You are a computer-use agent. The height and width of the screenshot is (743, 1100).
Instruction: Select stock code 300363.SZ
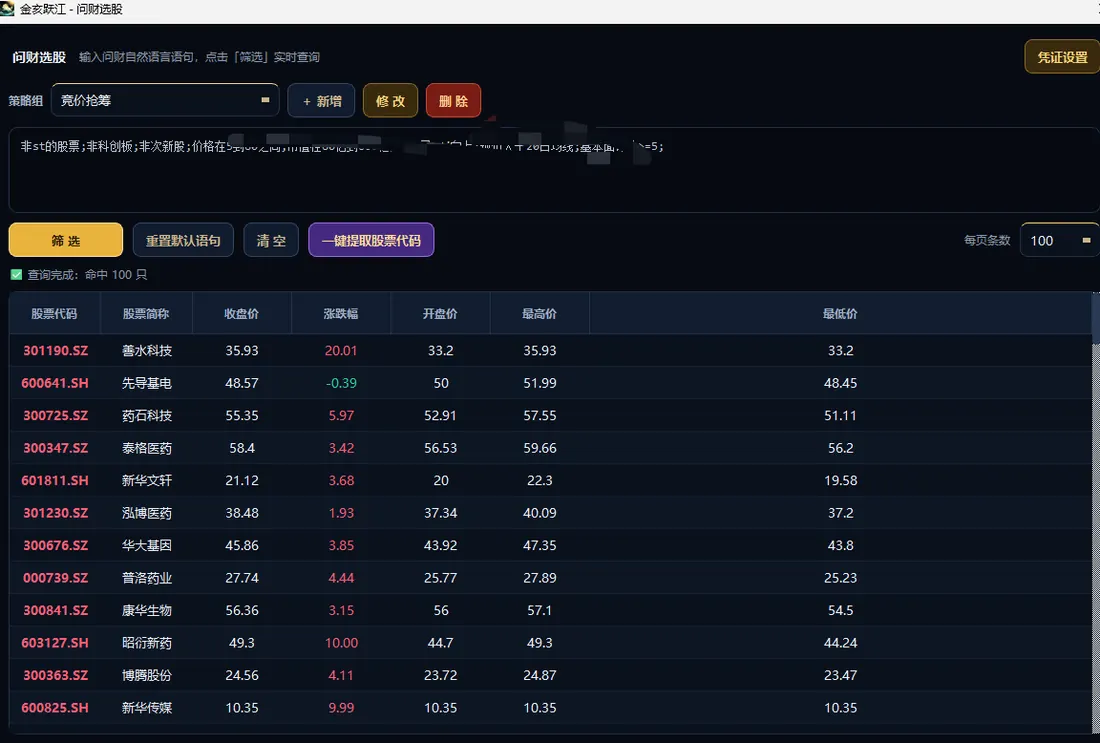coord(55,675)
